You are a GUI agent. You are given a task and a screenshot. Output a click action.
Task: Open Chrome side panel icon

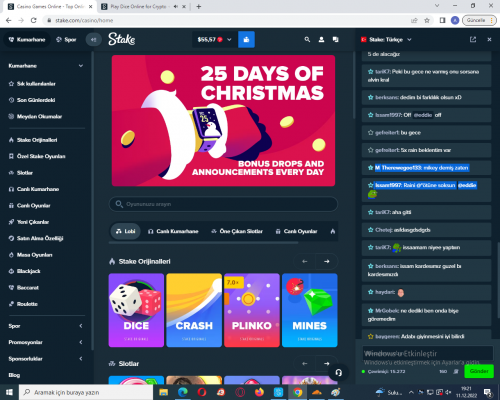pyautogui.click(x=442, y=20)
